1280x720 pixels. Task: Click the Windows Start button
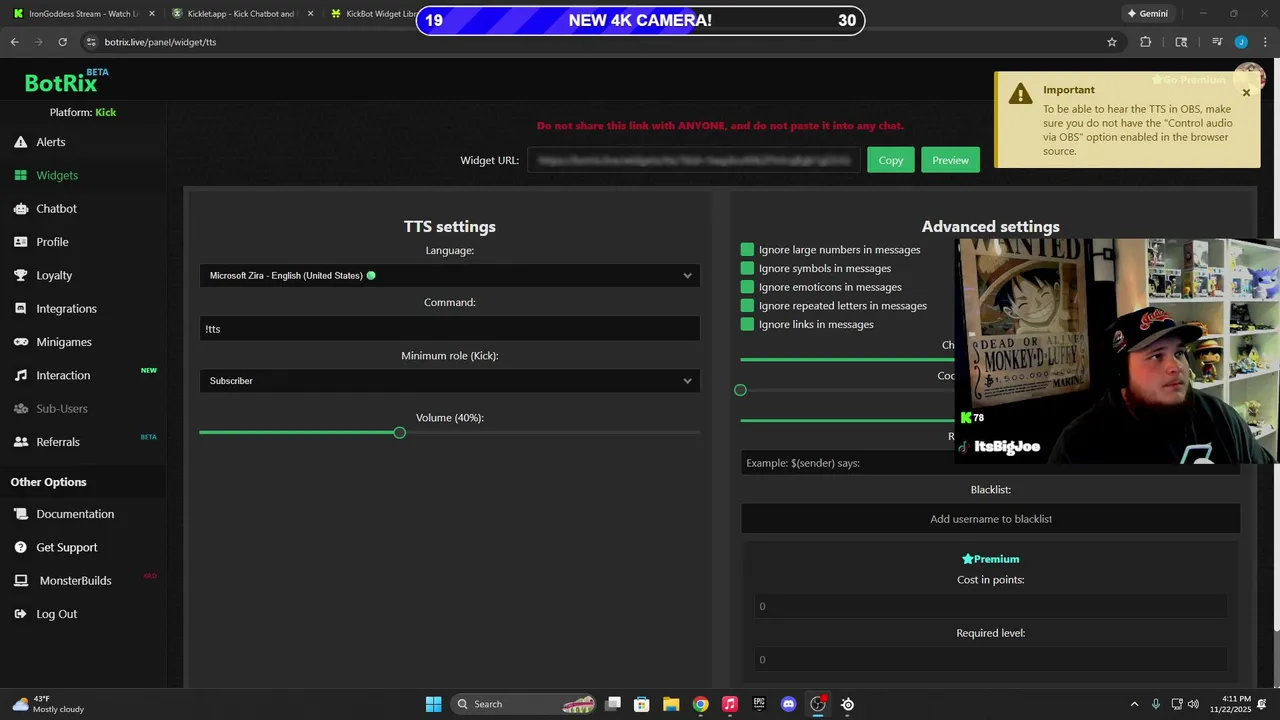[433, 704]
